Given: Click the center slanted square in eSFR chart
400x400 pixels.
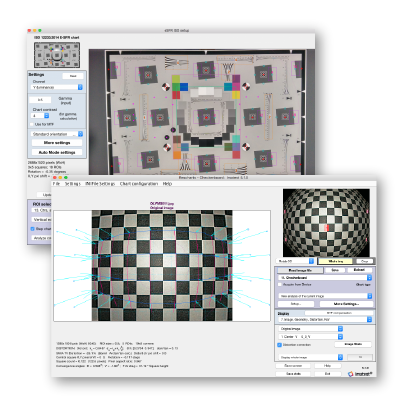Looking at the screenshot, I should (x=206, y=117).
